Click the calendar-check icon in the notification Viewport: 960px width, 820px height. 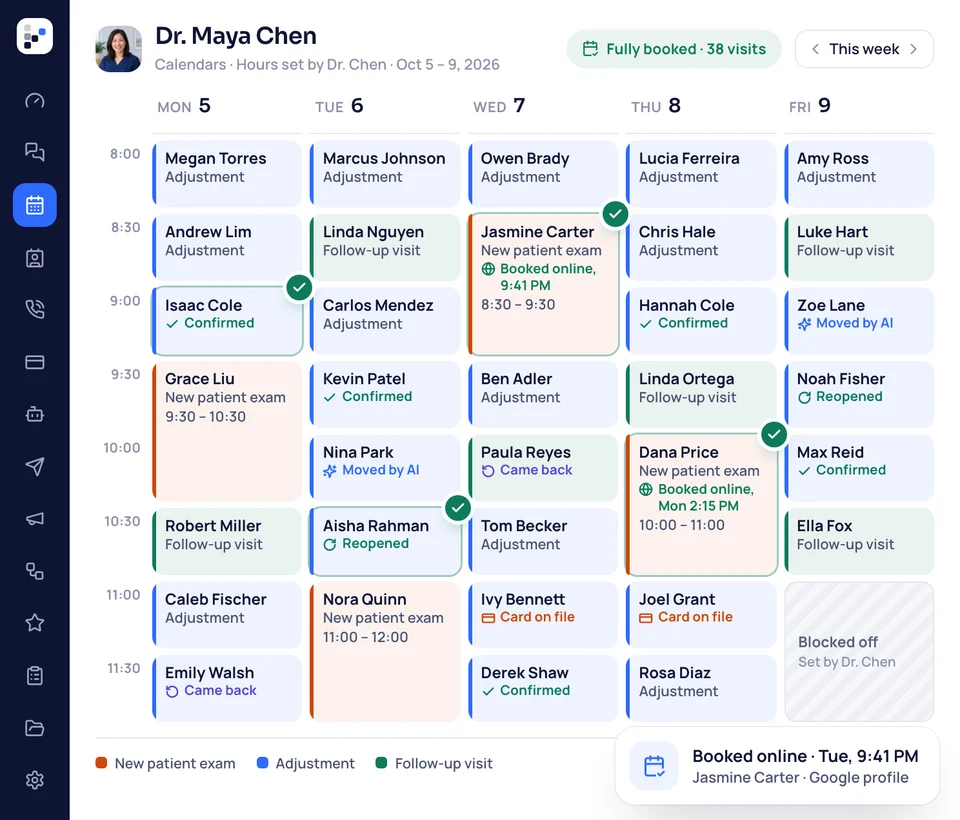coord(654,766)
